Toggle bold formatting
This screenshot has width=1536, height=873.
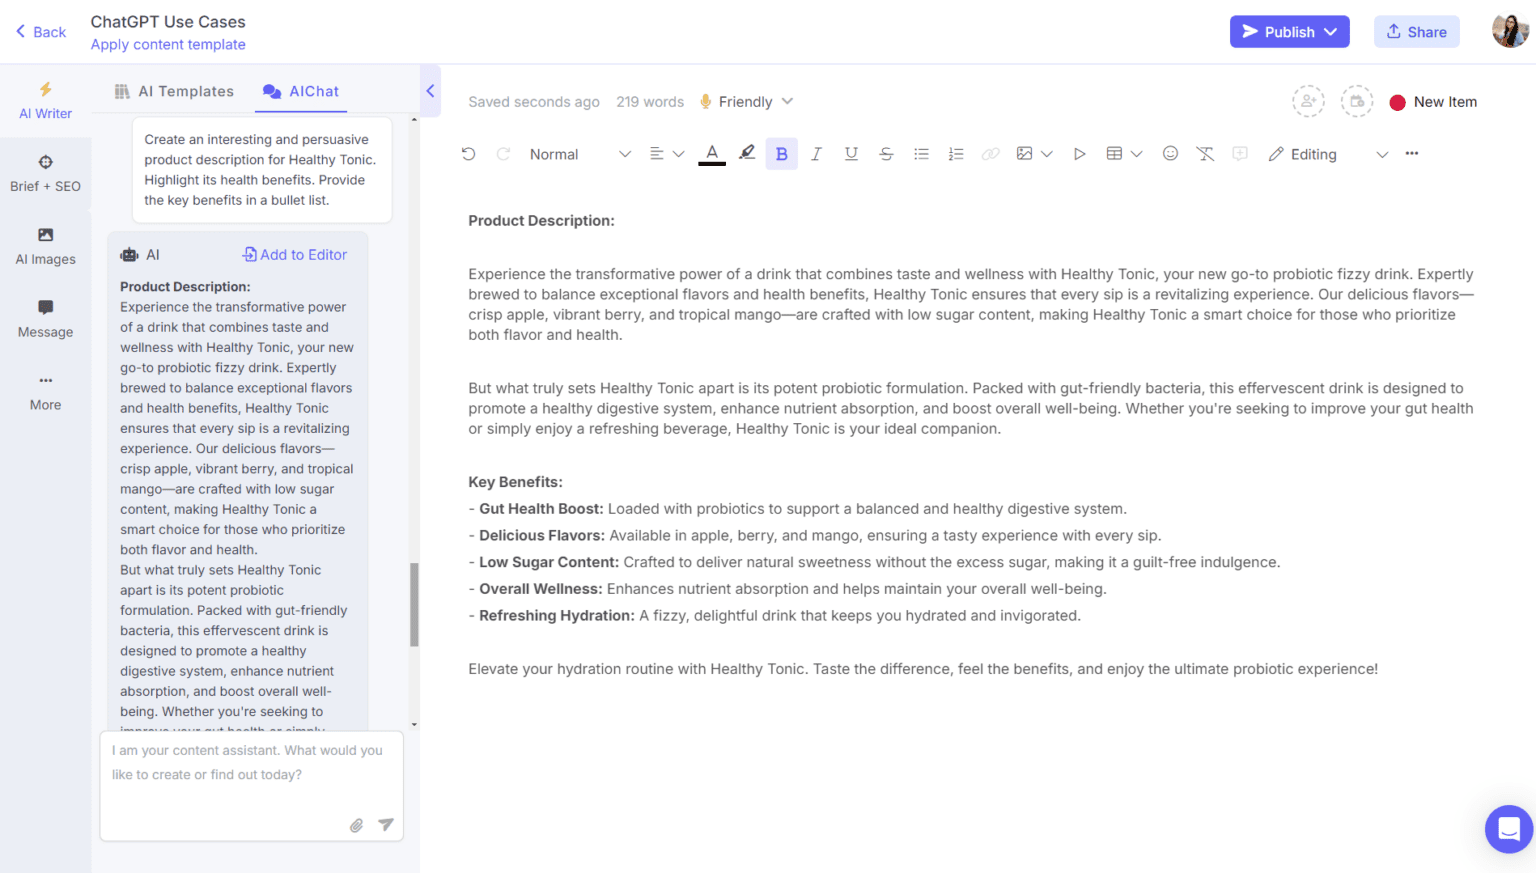pyautogui.click(x=781, y=153)
